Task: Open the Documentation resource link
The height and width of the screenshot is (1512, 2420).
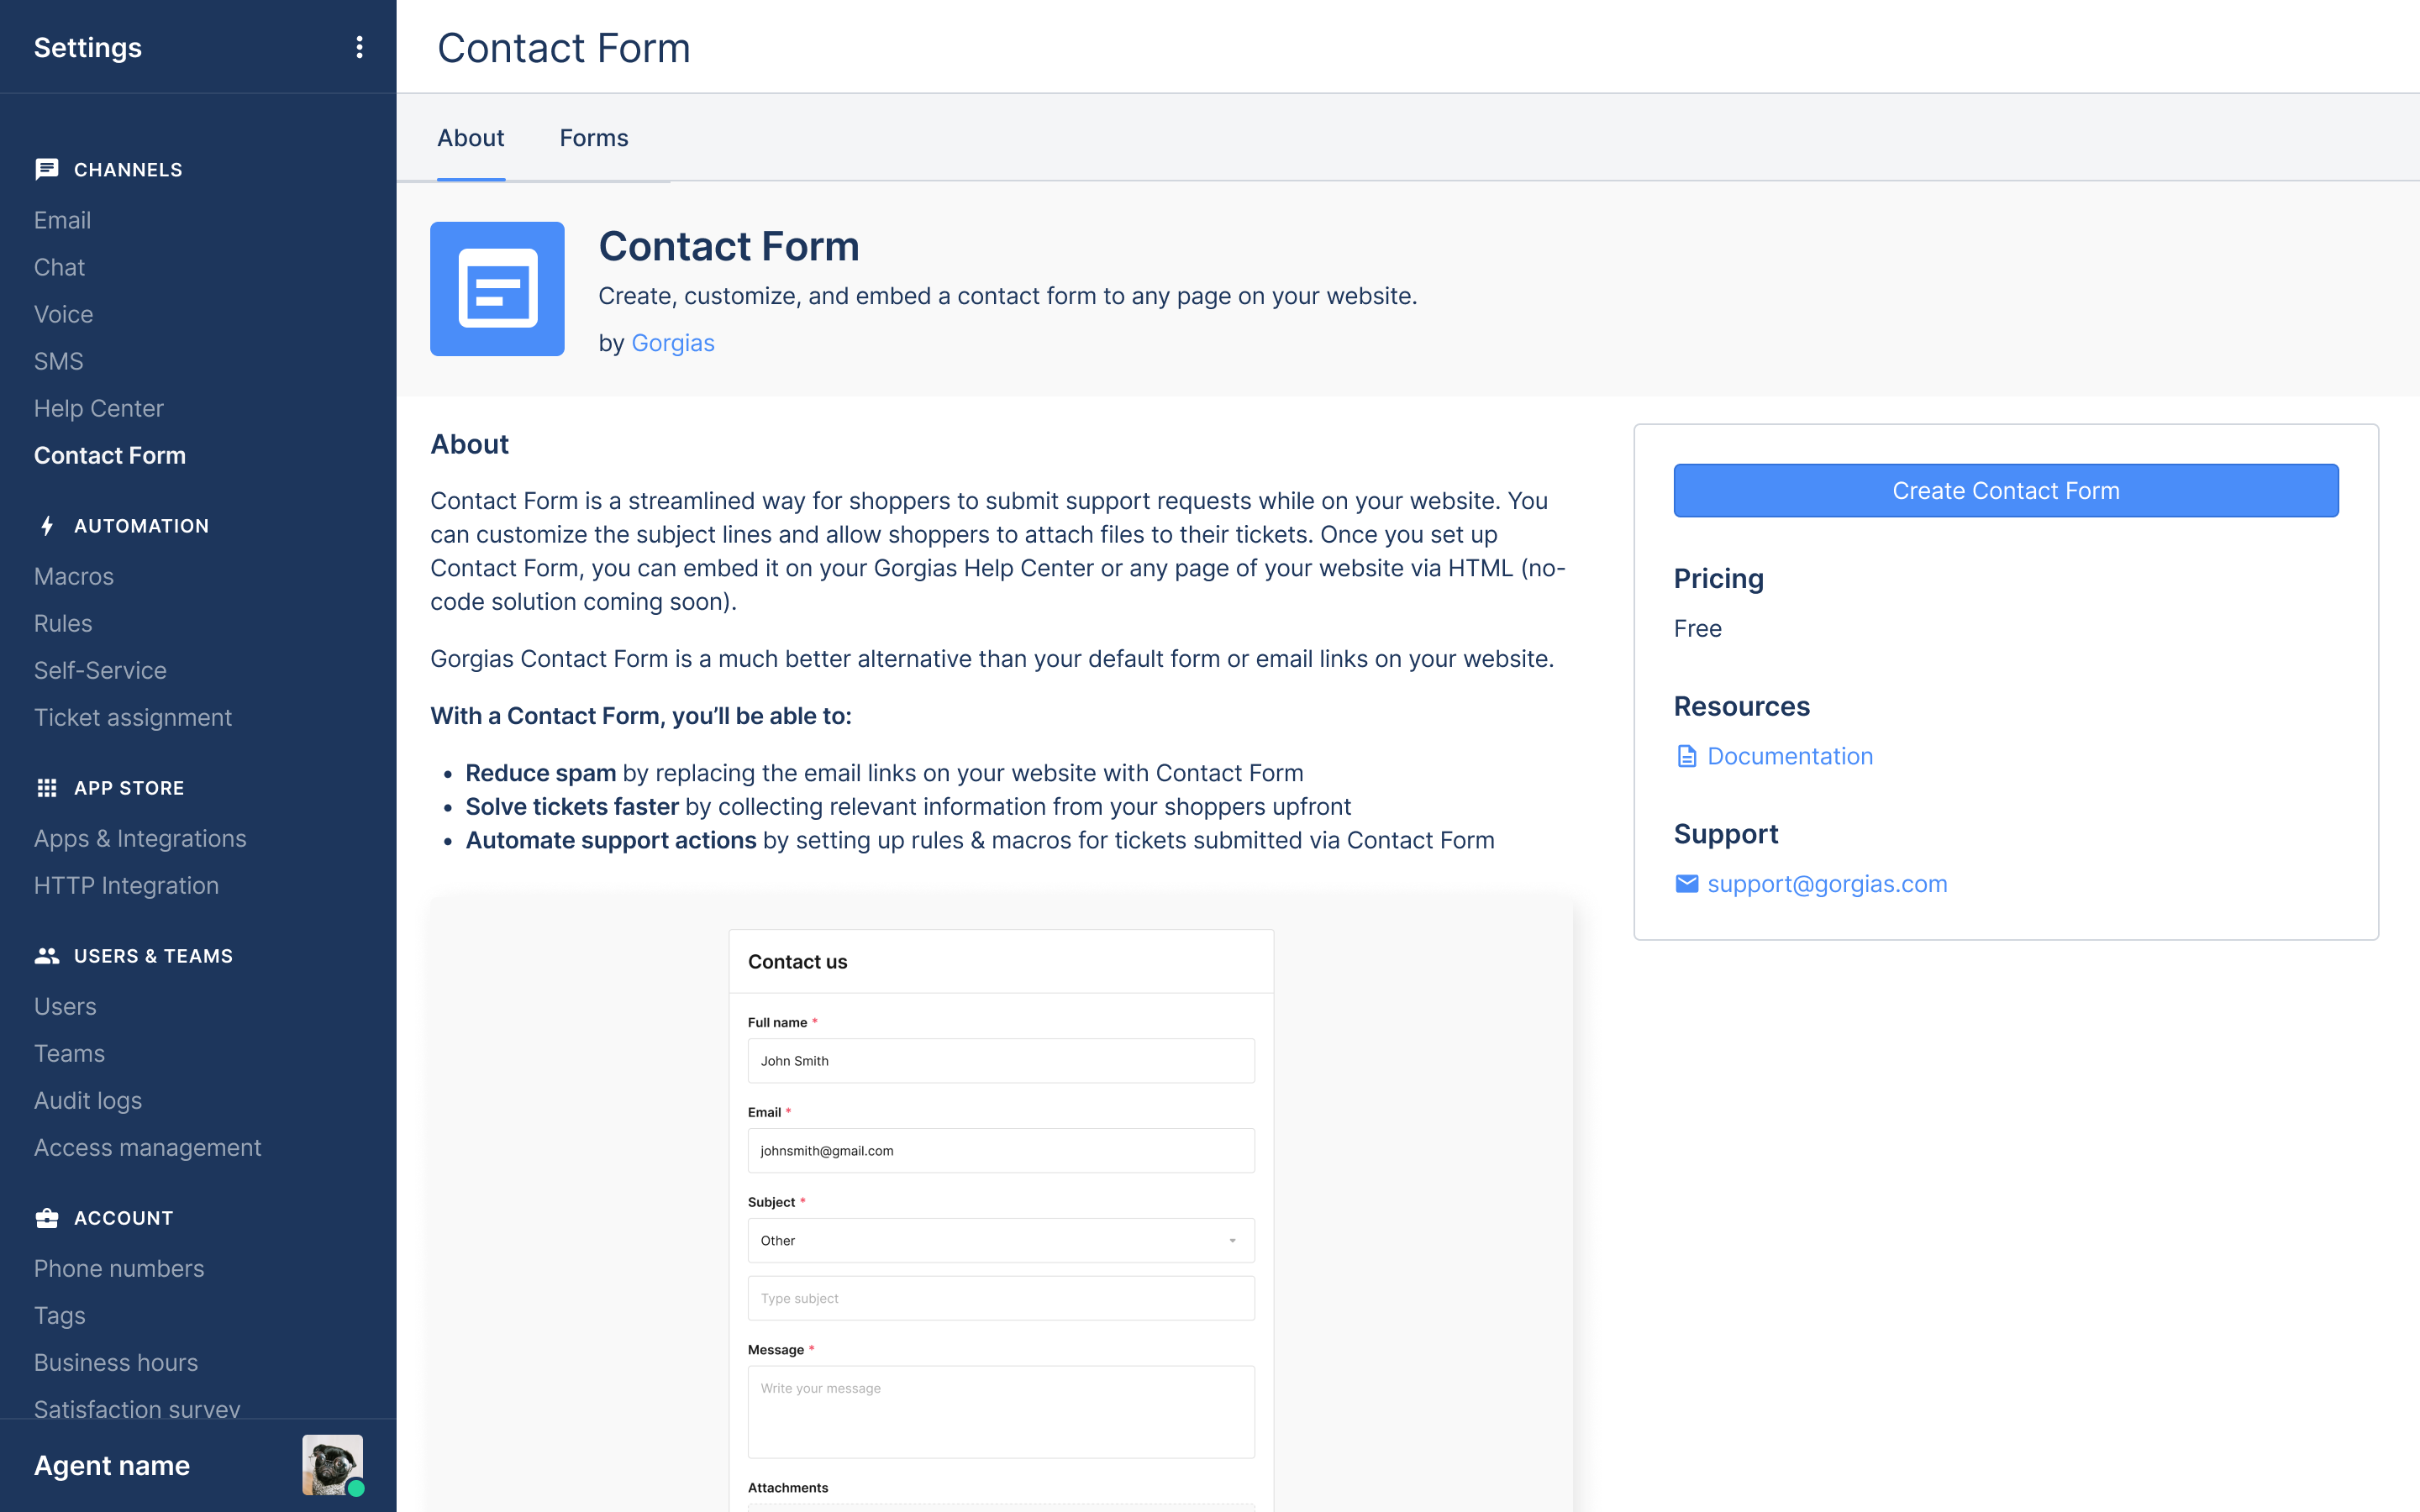Action: (1789, 756)
